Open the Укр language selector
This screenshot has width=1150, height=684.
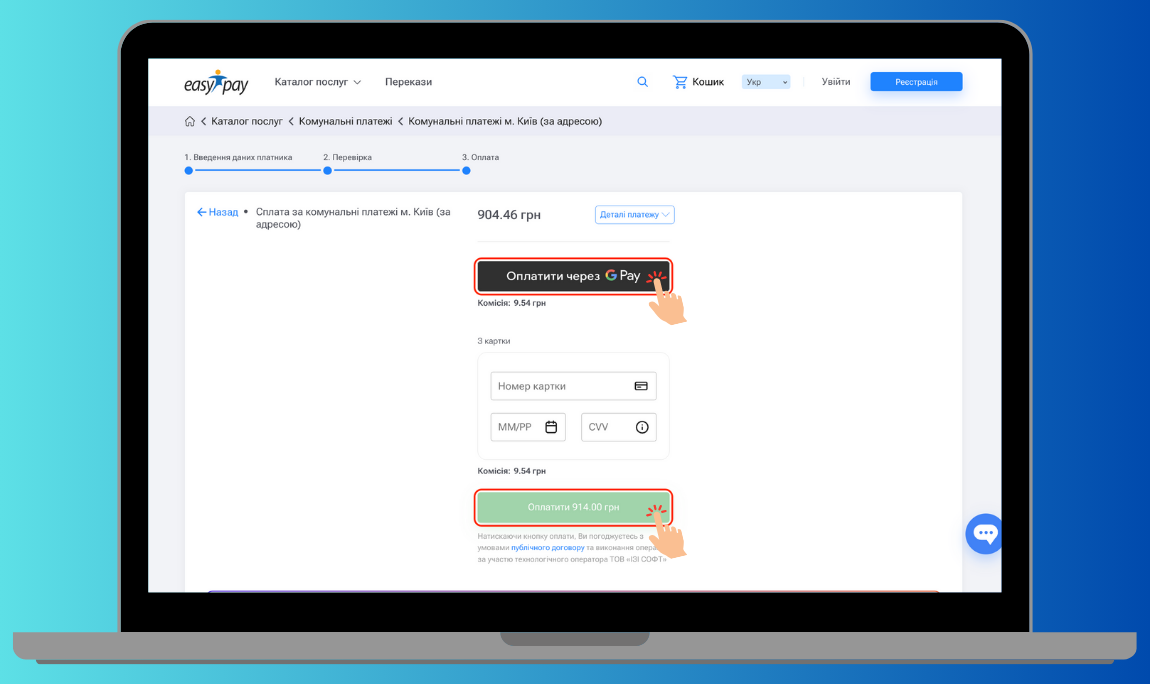[766, 82]
